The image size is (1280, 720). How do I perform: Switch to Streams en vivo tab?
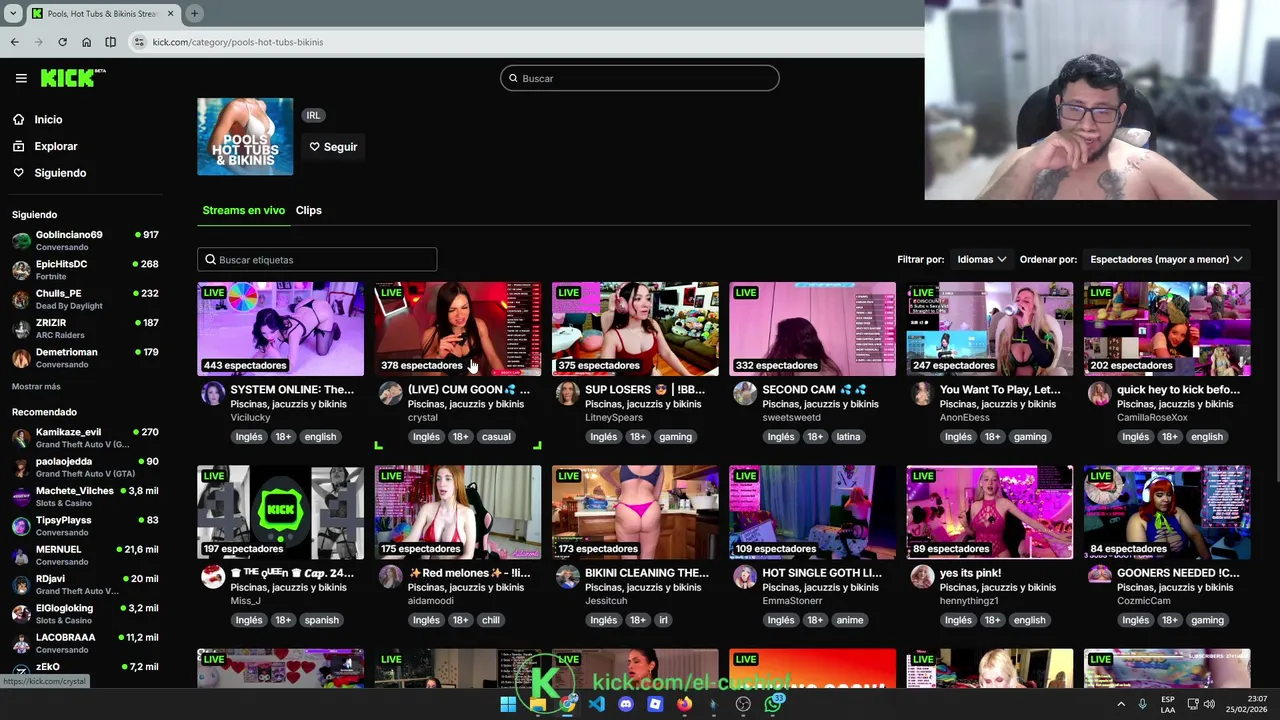[x=243, y=210]
